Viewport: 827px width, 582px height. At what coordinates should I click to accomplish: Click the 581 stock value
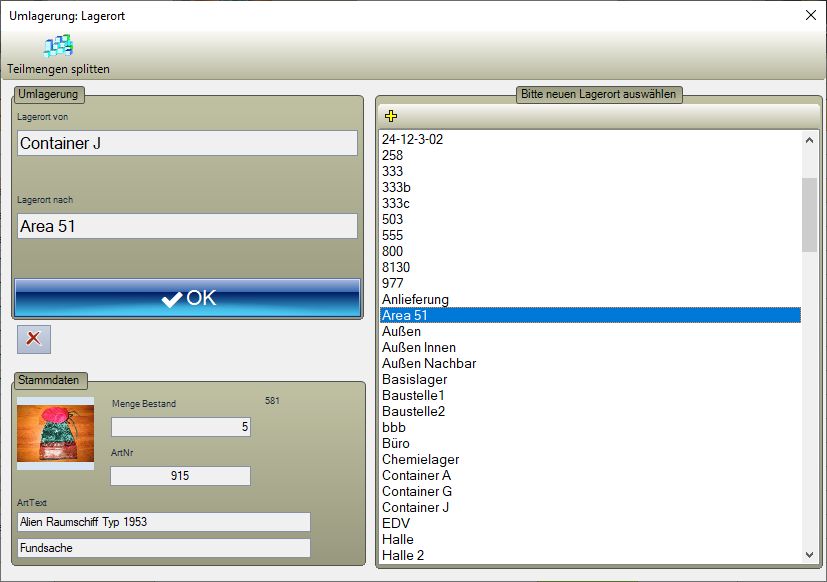pyautogui.click(x=272, y=400)
